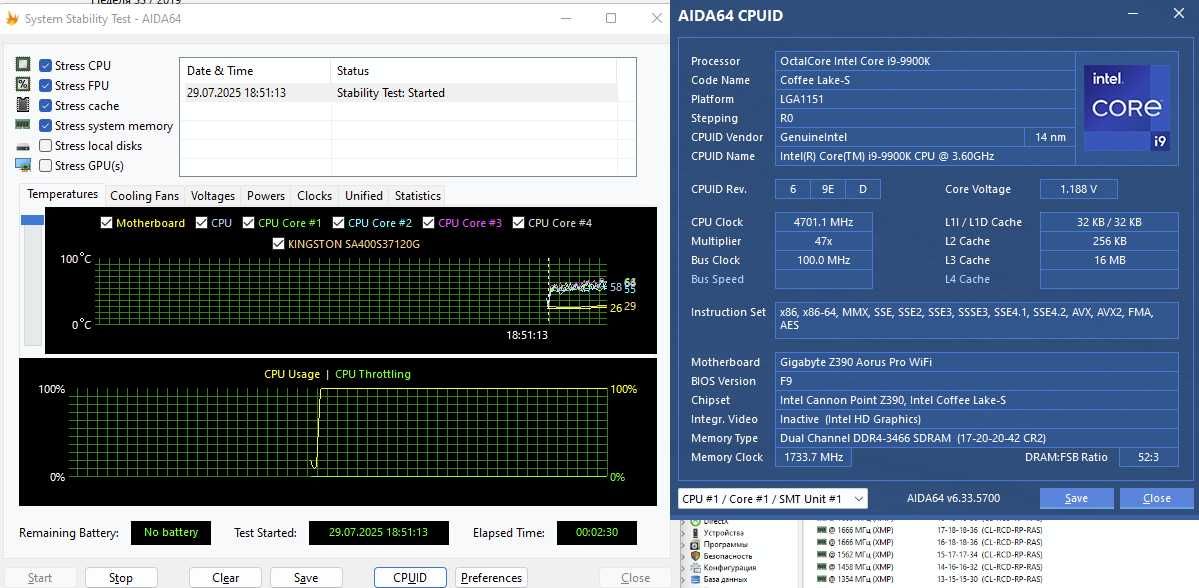Click the Date & Time column header
The width and height of the screenshot is (1199, 588).
[255, 70]
